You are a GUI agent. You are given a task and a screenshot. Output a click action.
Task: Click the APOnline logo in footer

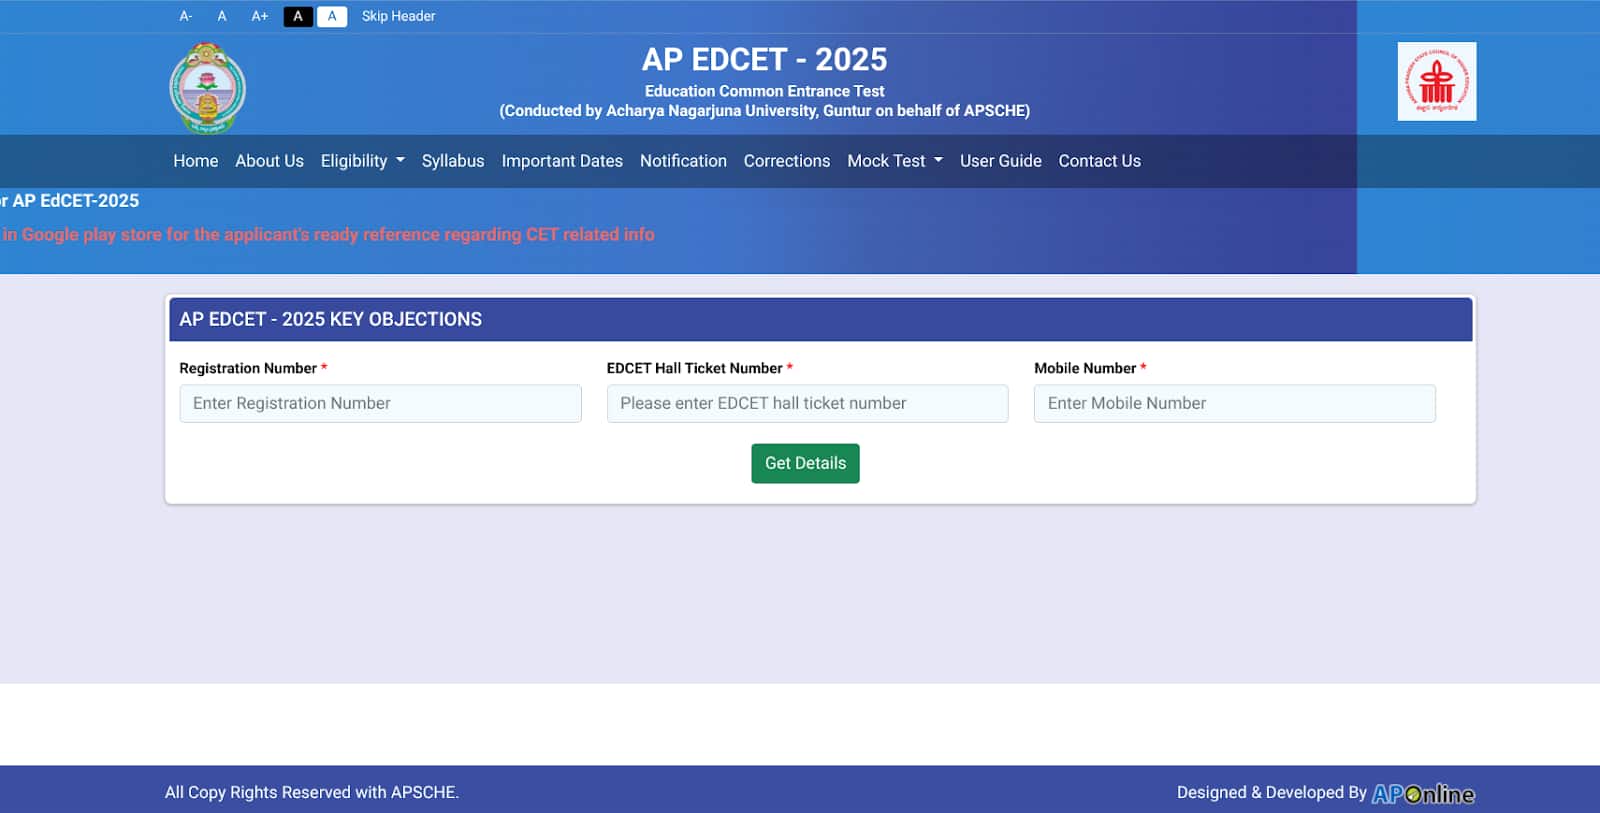[x=1423, y=793]
